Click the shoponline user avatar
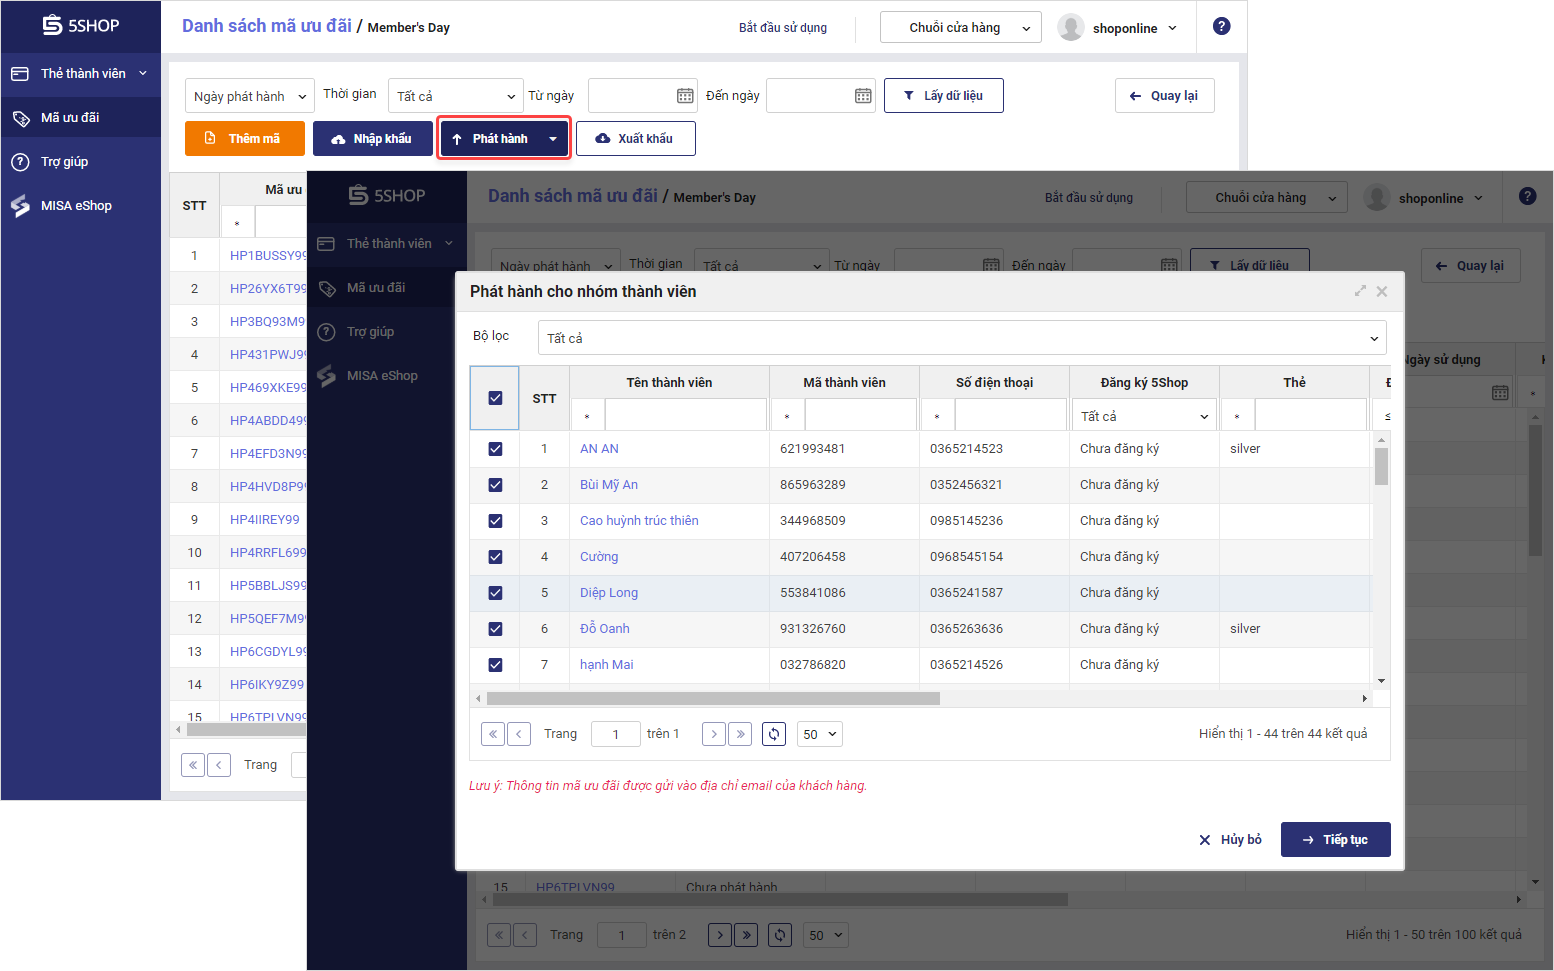 click(1071, 28)
